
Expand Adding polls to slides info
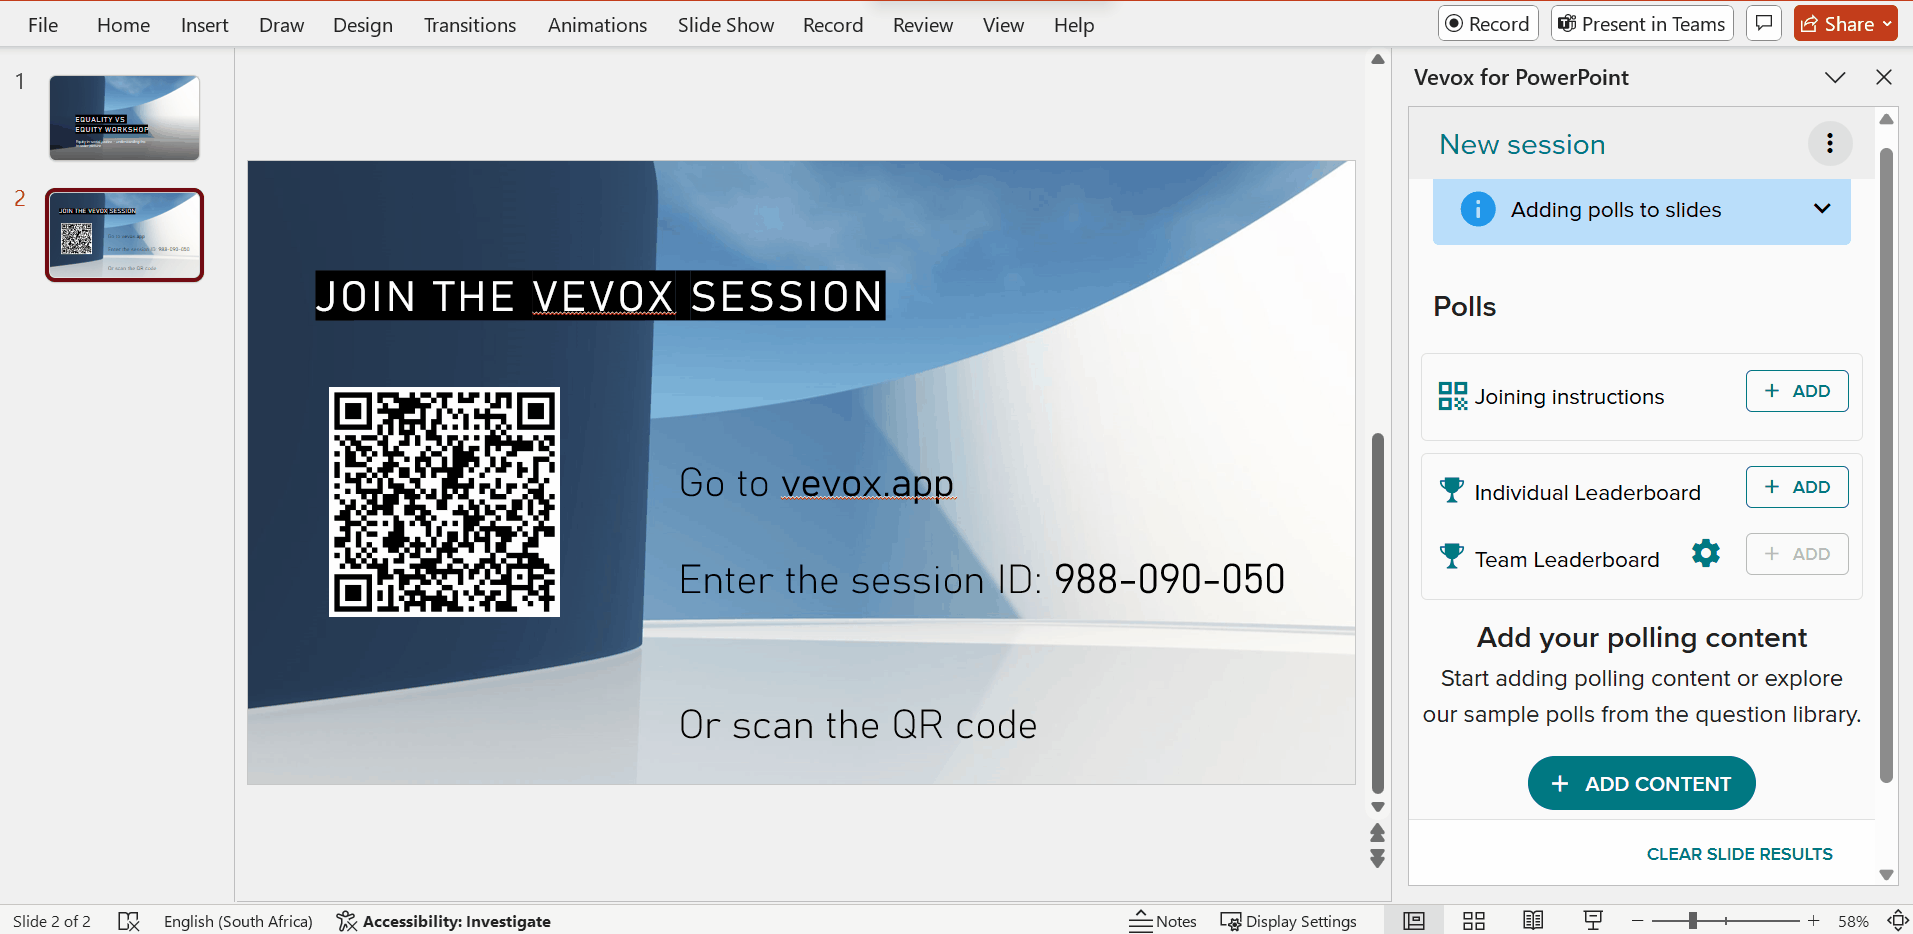coord(1822,208)
